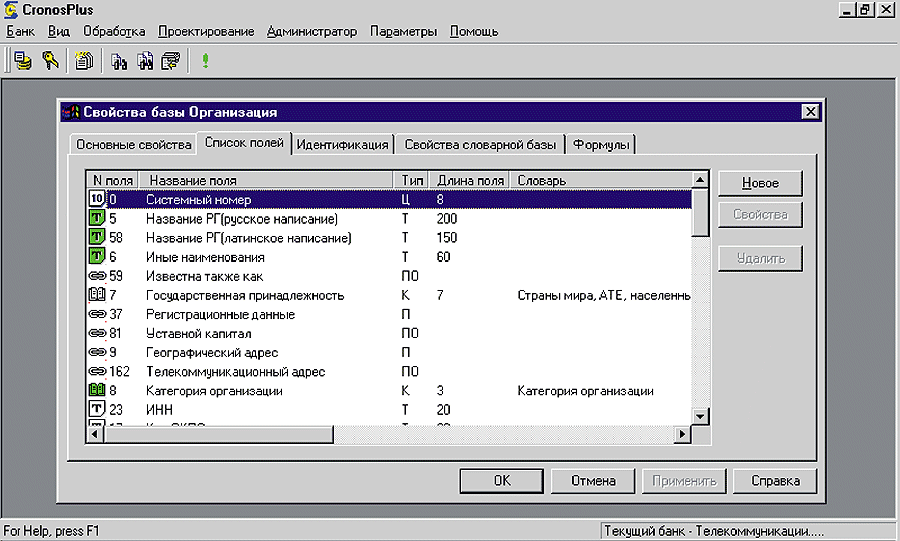
Task: Click the horizontal scroll right arrow
Action: click(682, 434)
